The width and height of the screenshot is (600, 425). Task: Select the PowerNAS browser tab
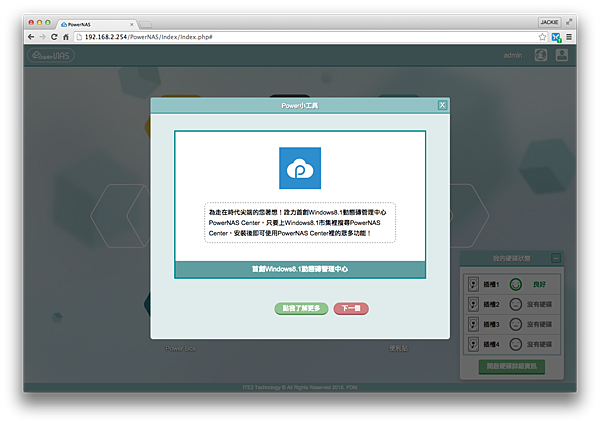point(96,24)
